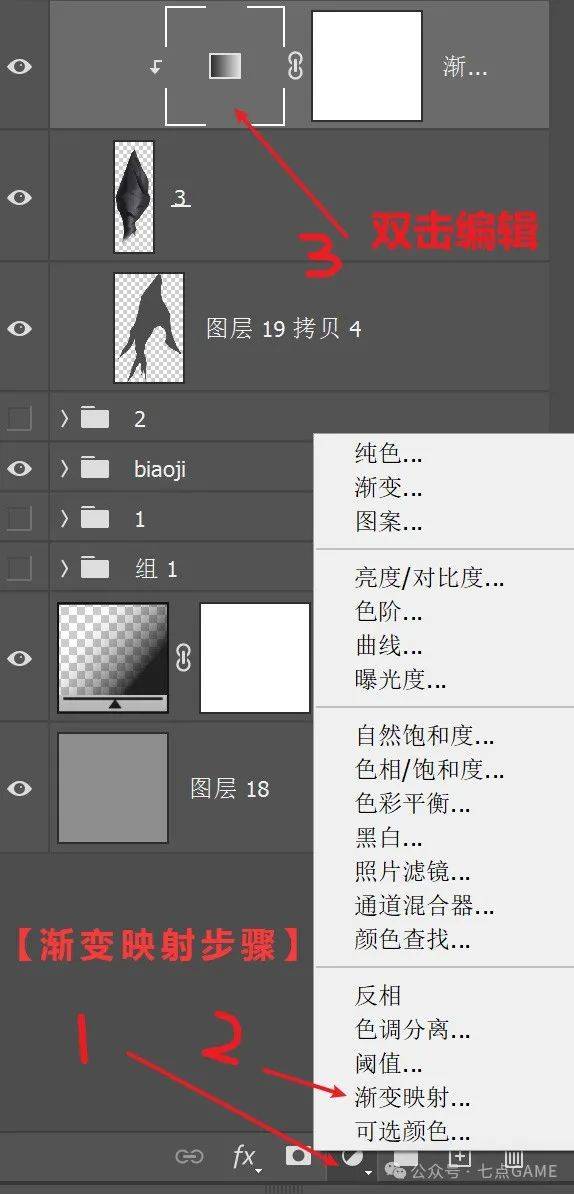Hide layer 图层 19 拷贝 4
Screen dimensions: 574x1194
tap(19, 328)
